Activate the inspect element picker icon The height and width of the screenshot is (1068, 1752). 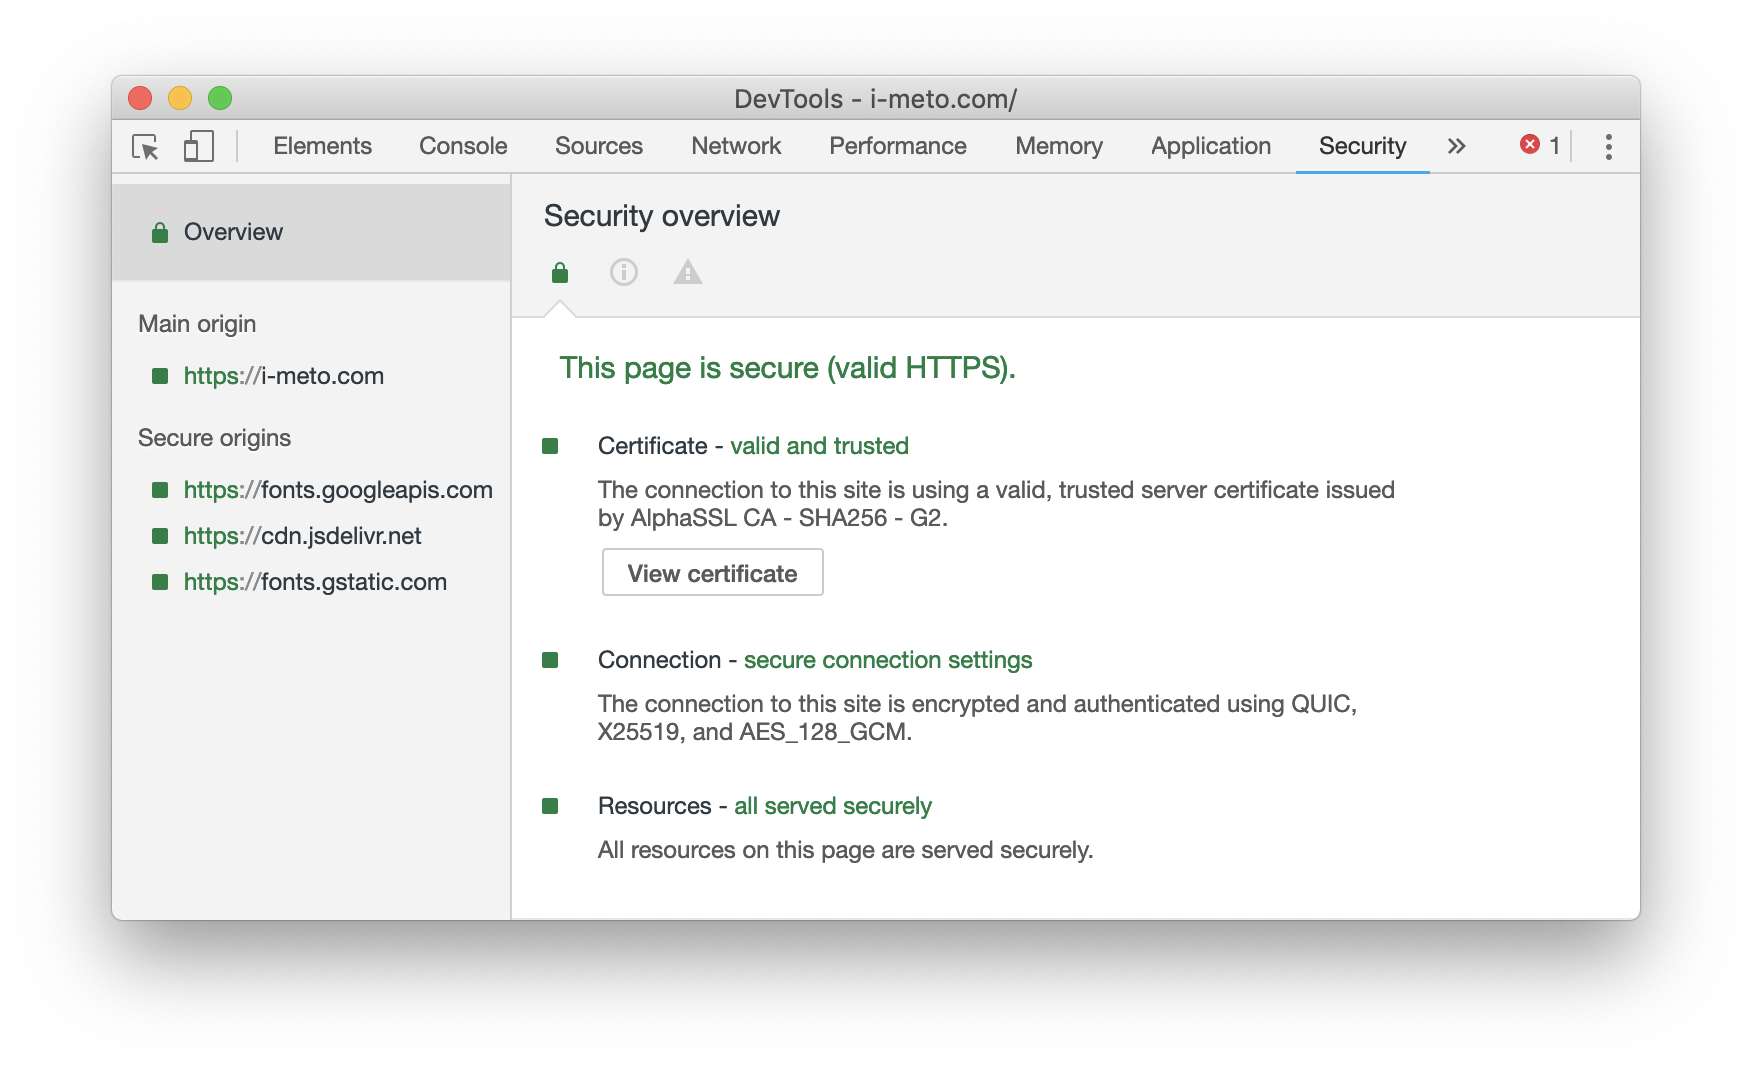tap(146, 147)
